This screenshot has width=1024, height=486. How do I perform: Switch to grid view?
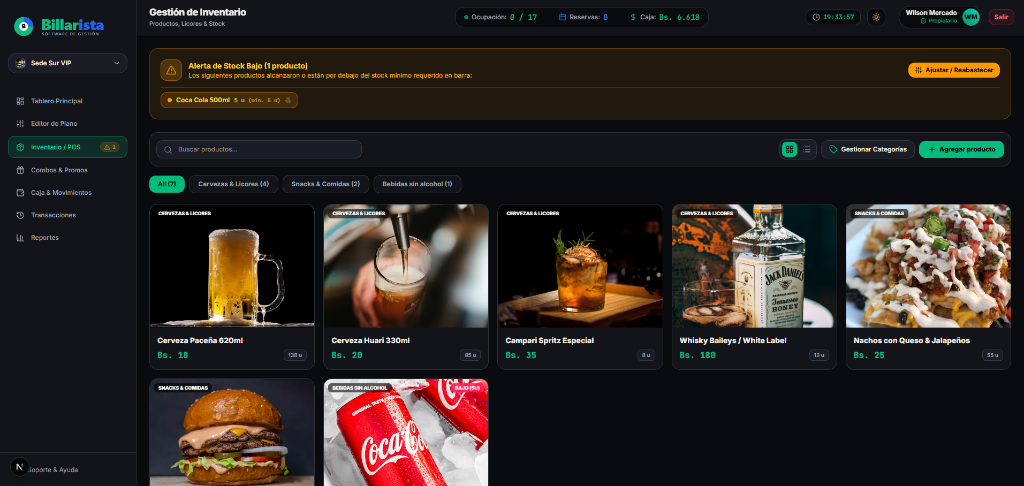tap(790, 150)
